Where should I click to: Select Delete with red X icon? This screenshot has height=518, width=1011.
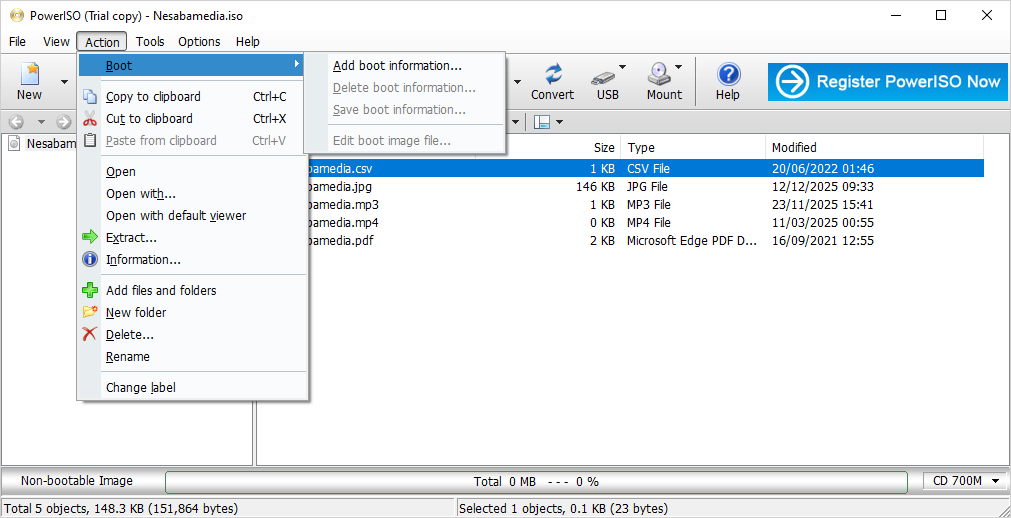[129, 335]
